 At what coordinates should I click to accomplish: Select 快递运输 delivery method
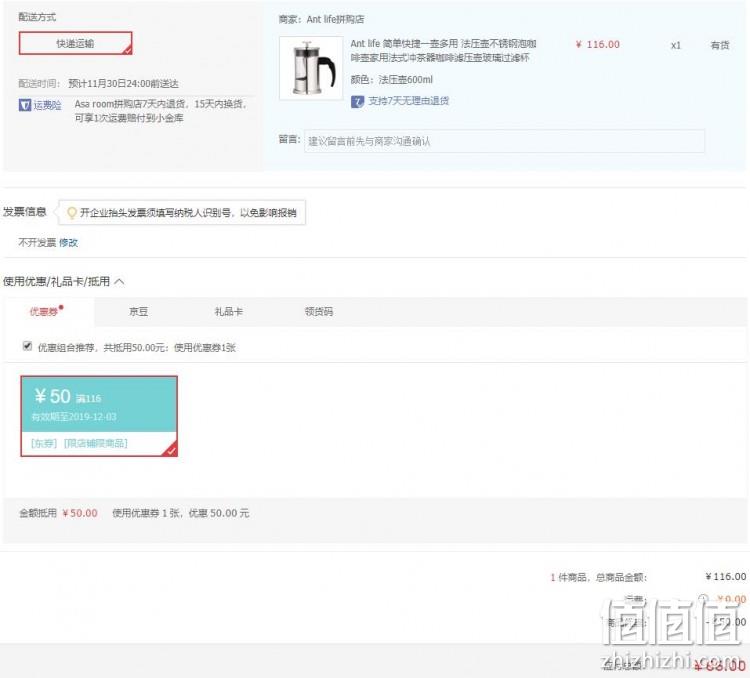coord(75,44)
